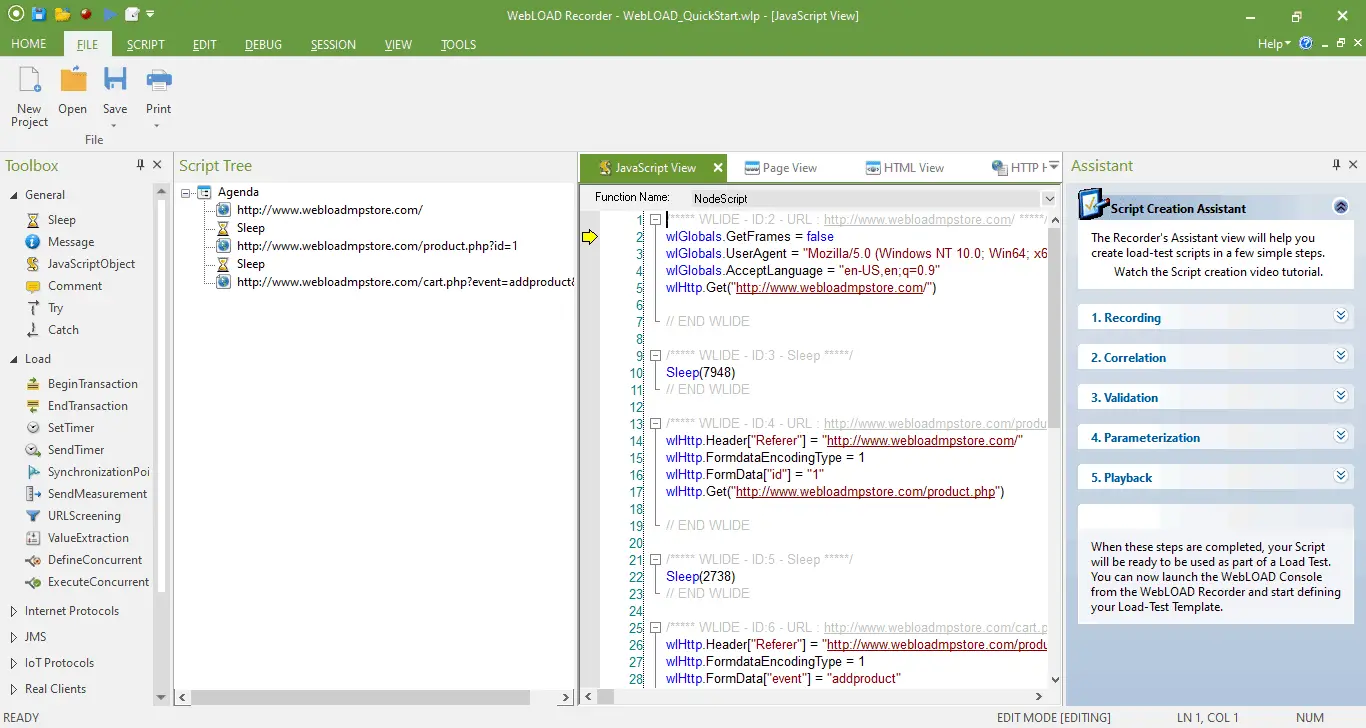The height and width of the screenshot is (728, 1366).
Task: Click the quick access edit script icon
Action: [133, 14]
